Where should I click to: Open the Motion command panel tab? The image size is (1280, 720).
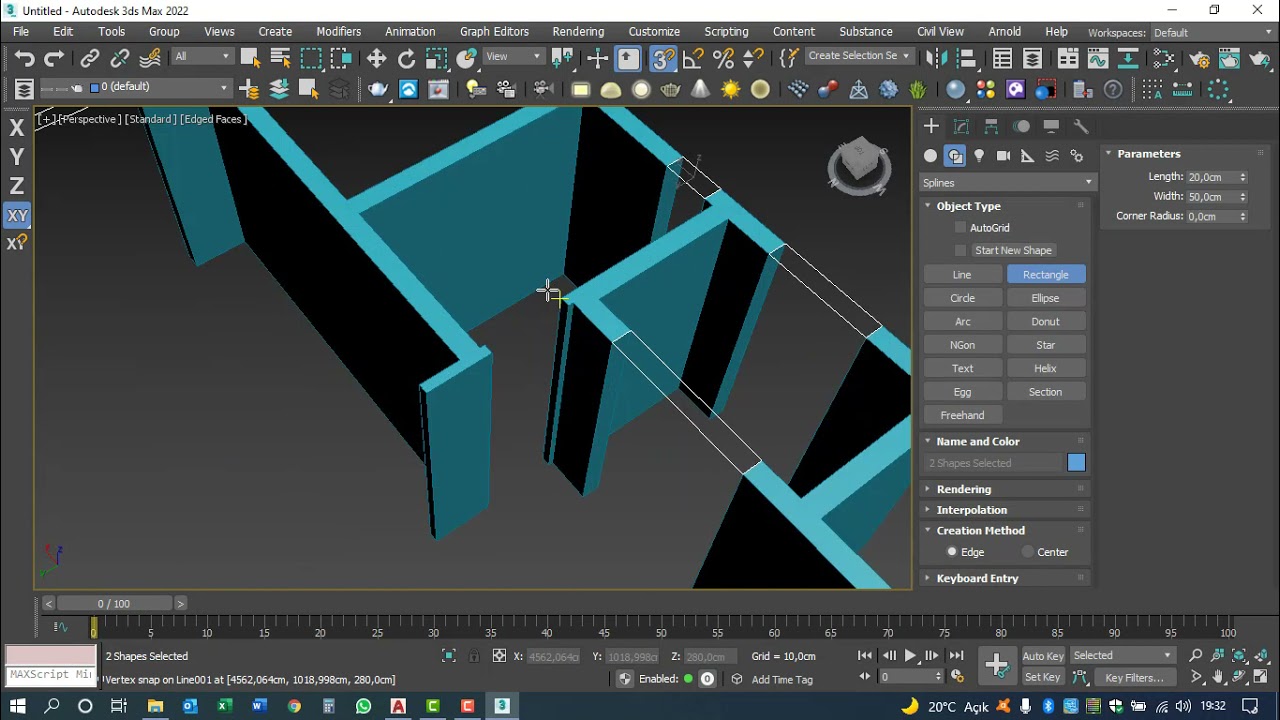(x=1021, y=126)
